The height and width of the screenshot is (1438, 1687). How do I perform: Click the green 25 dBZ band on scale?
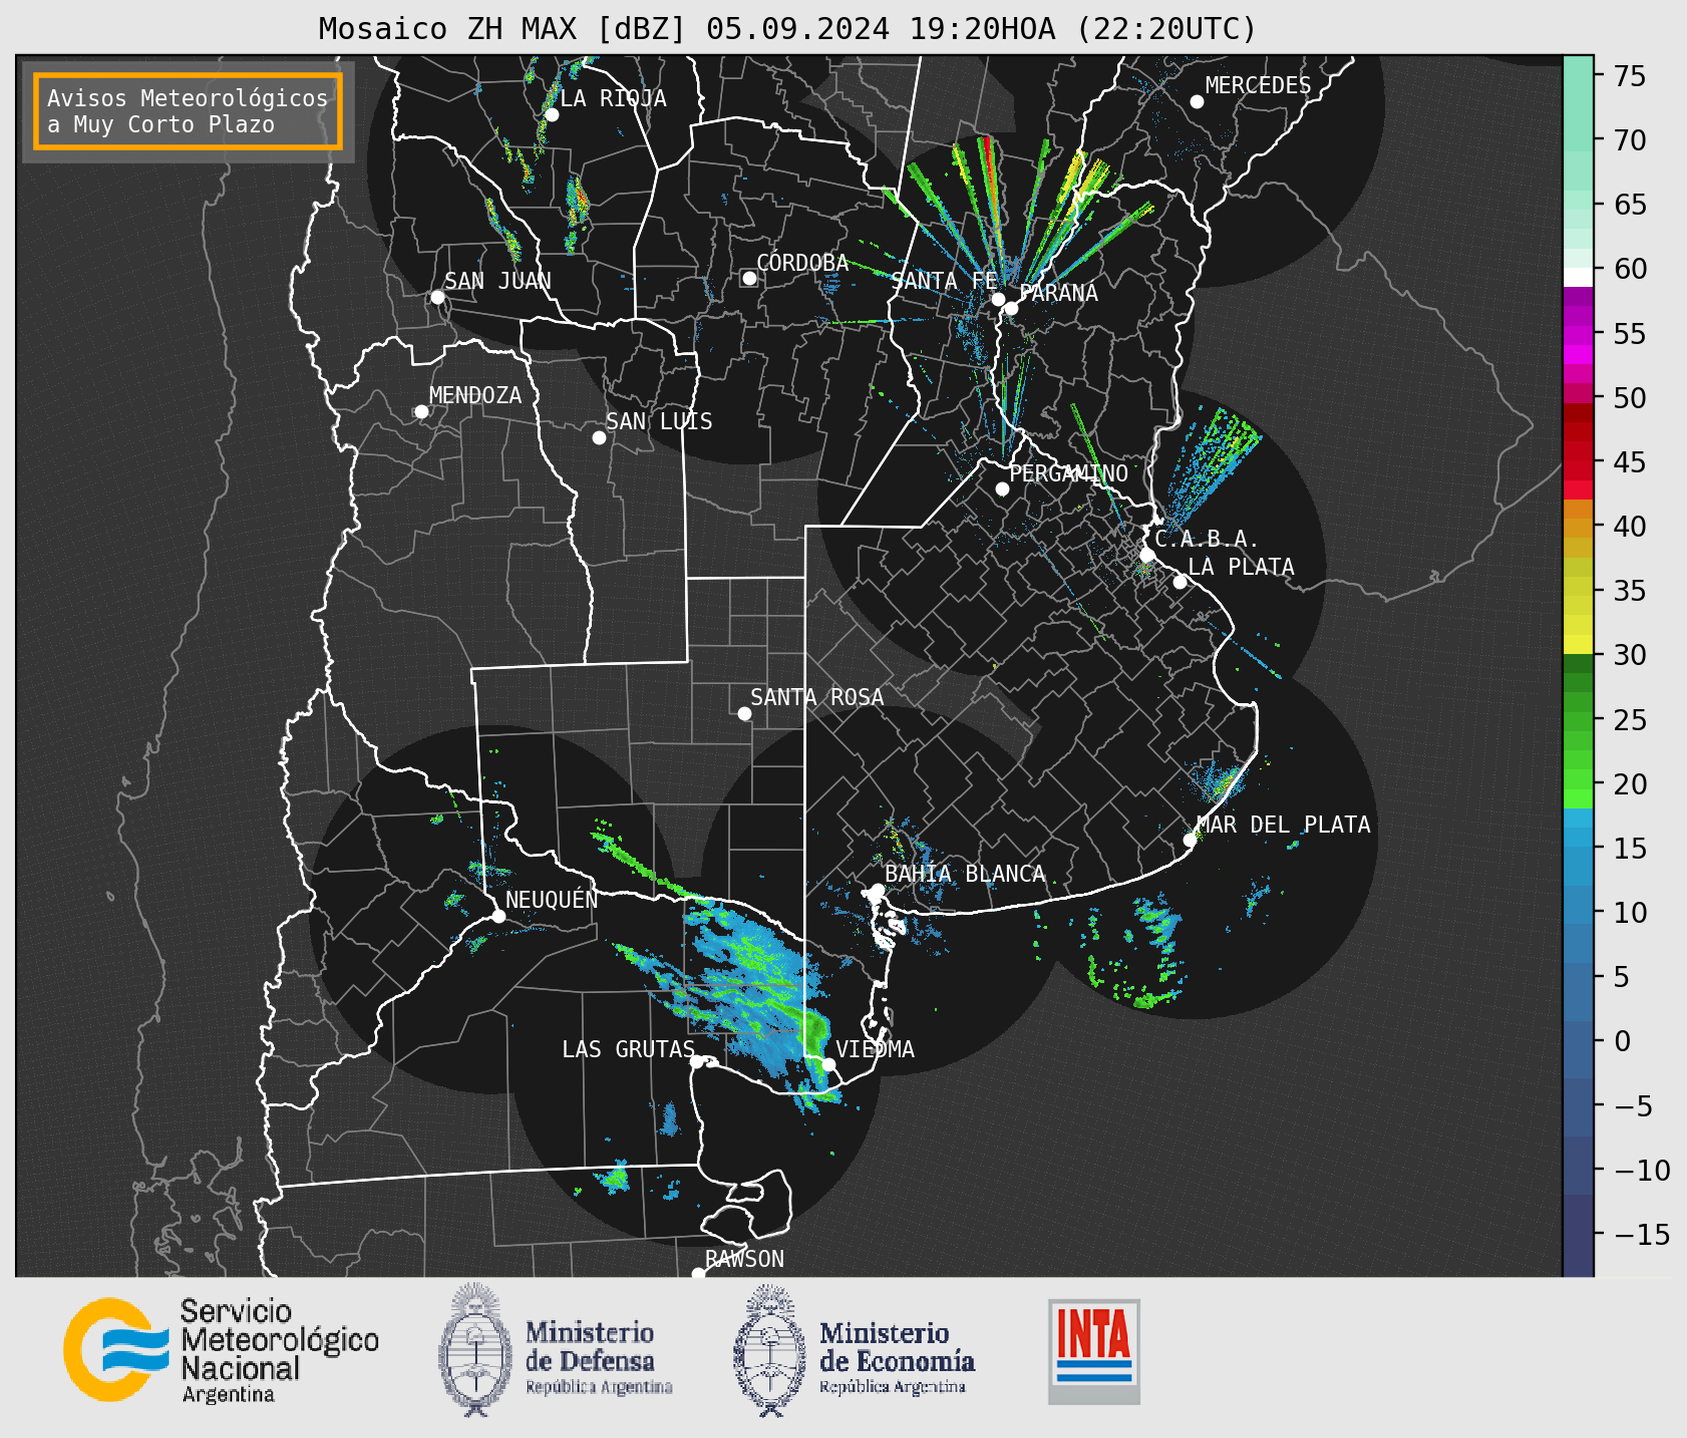click(1578, 719)
